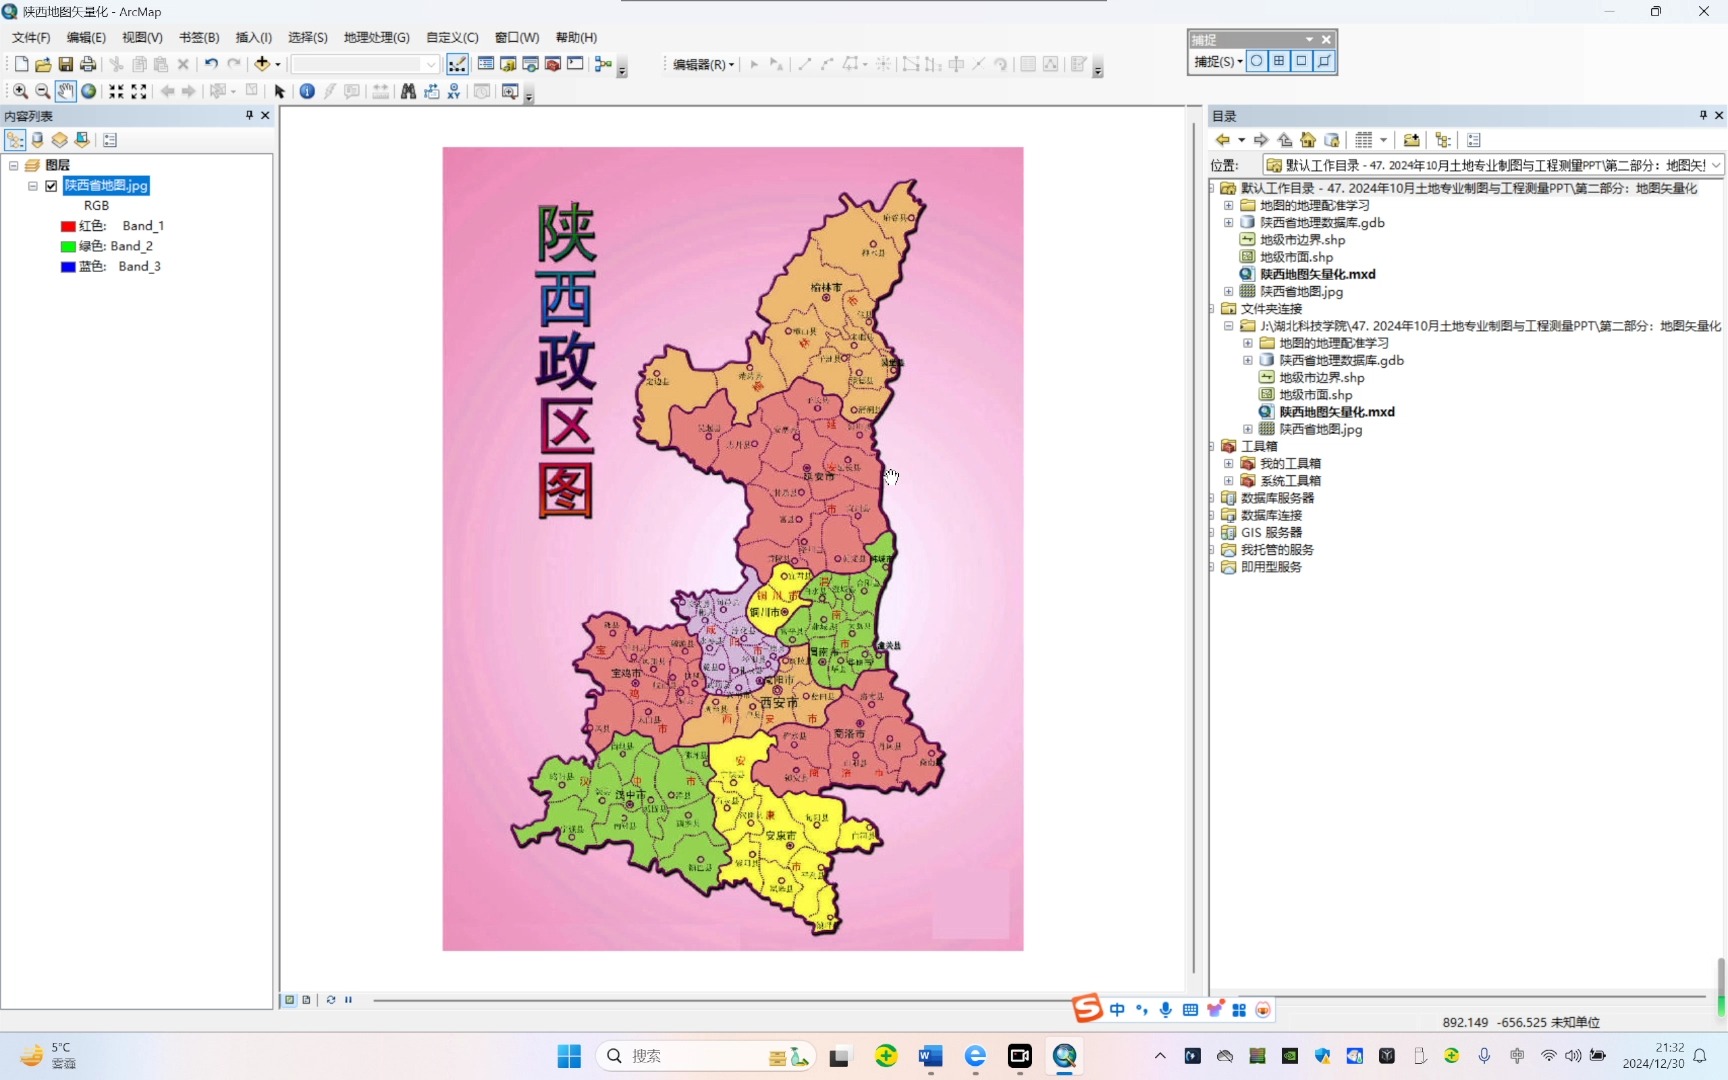This screenshot has width=1728, height=1080.
Task: Select the Identify tool
Action: (x=307, y=91)
